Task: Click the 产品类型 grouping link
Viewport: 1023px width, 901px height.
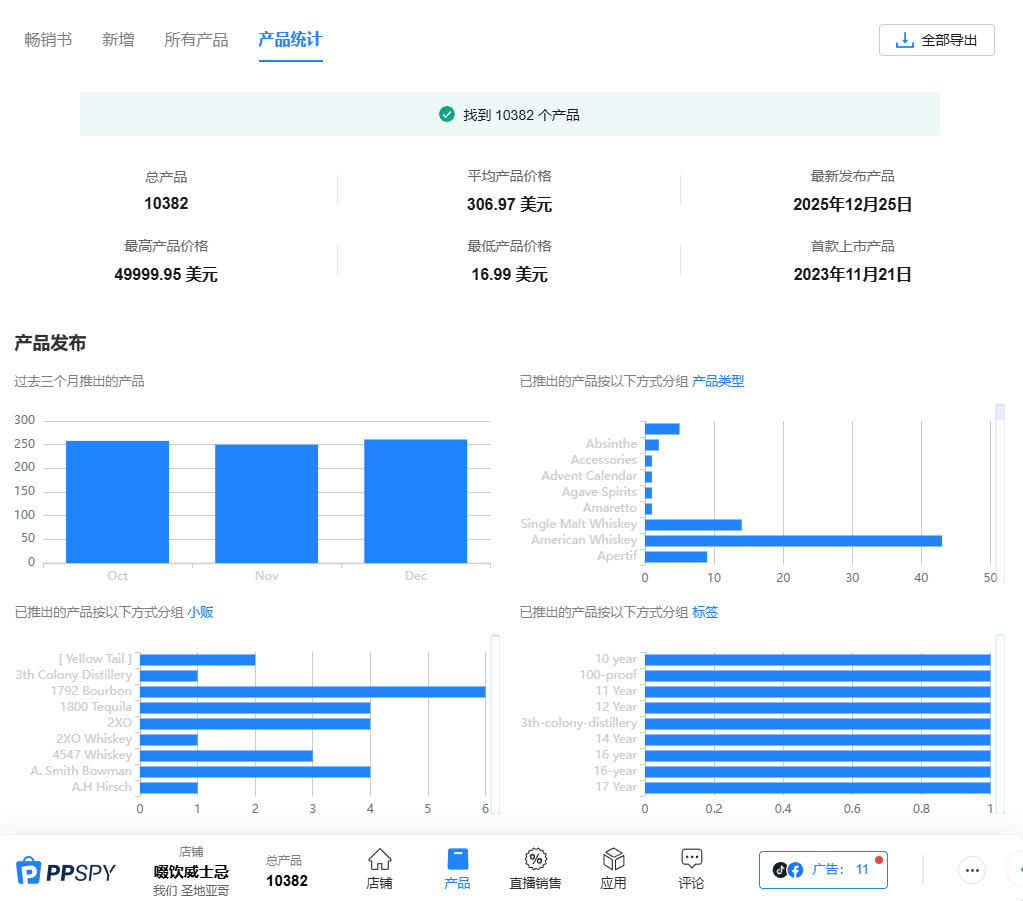Action: coord(718,381)
